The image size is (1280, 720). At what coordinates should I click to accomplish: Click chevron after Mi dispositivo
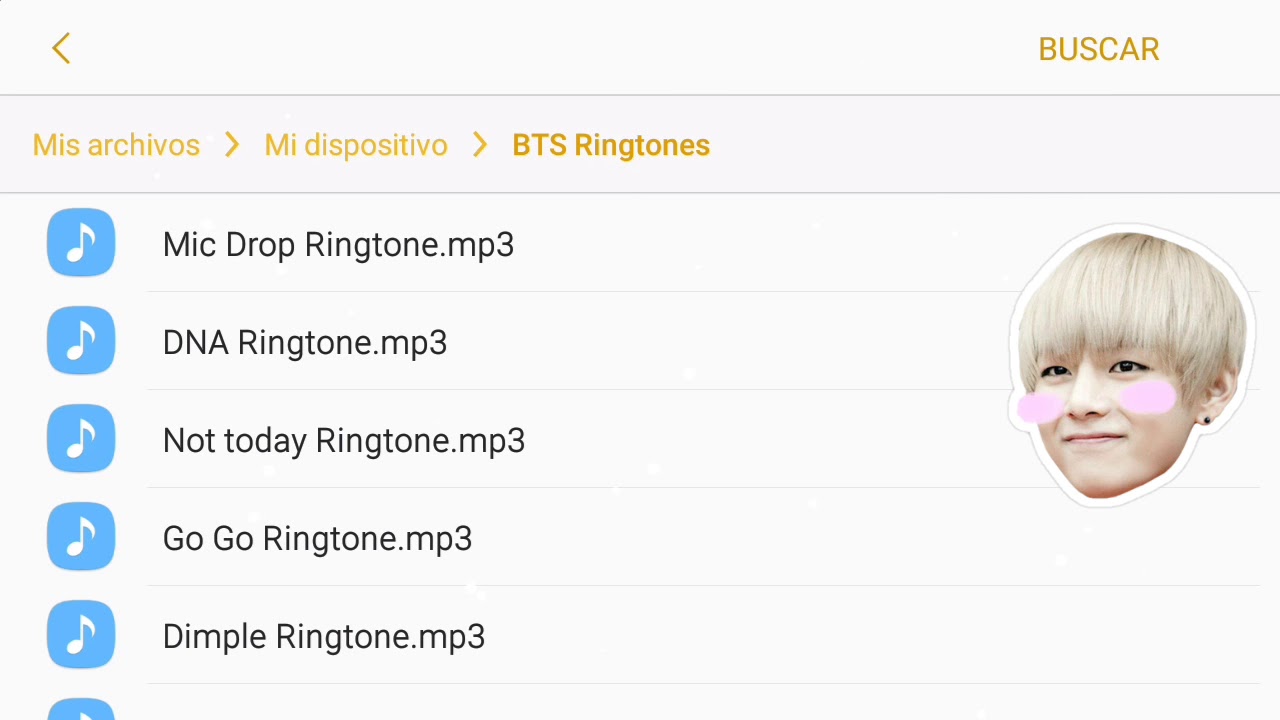tap(480, 145)
